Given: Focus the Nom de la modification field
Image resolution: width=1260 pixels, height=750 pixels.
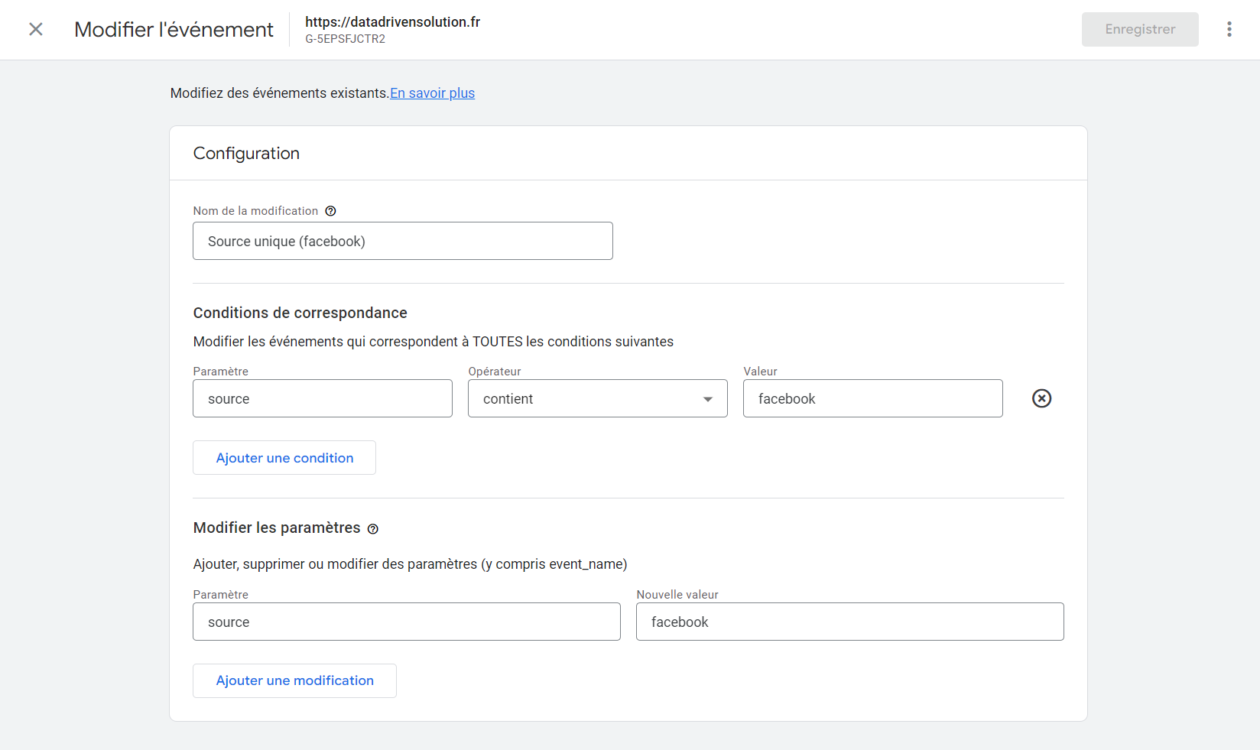Looking at the screenshot, I should [402, 241].
